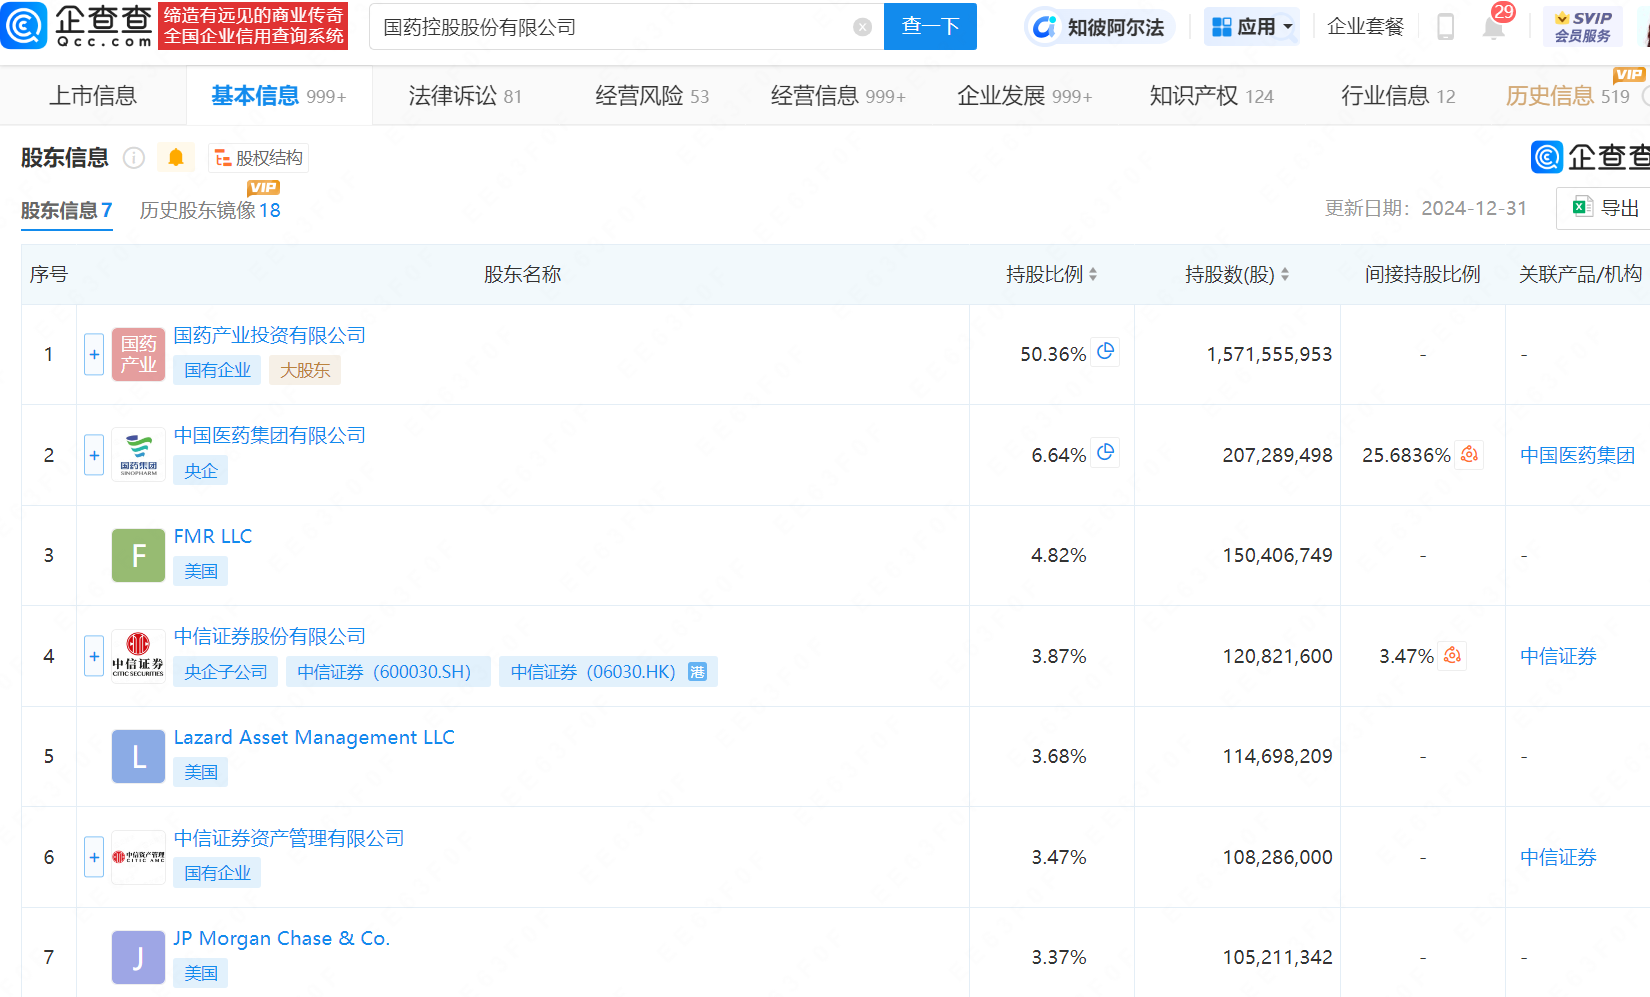Open 中信证券股份有限公司 company link
This screenshot has height=997, width=1650.
pyautogui.click(x=270, y=636)
